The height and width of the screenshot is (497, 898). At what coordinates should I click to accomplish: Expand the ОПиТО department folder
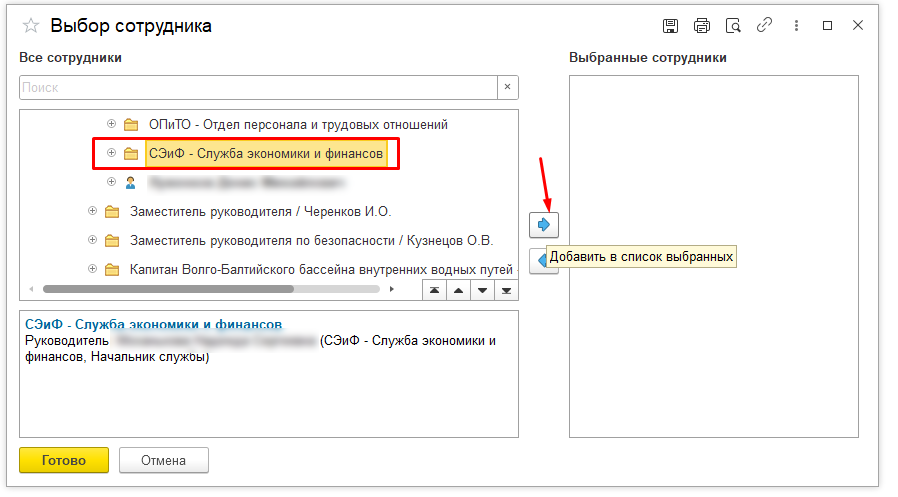tap(111, 125)
